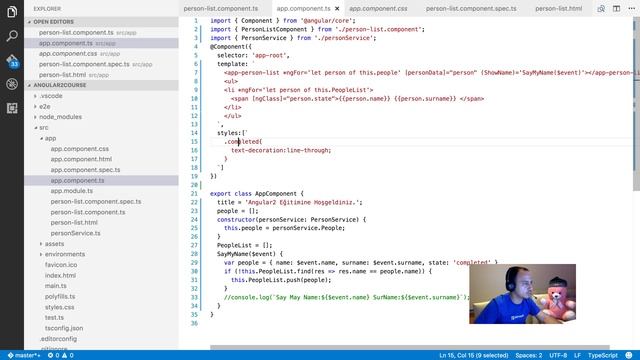Change indentation via Spaces: 2

529,355
